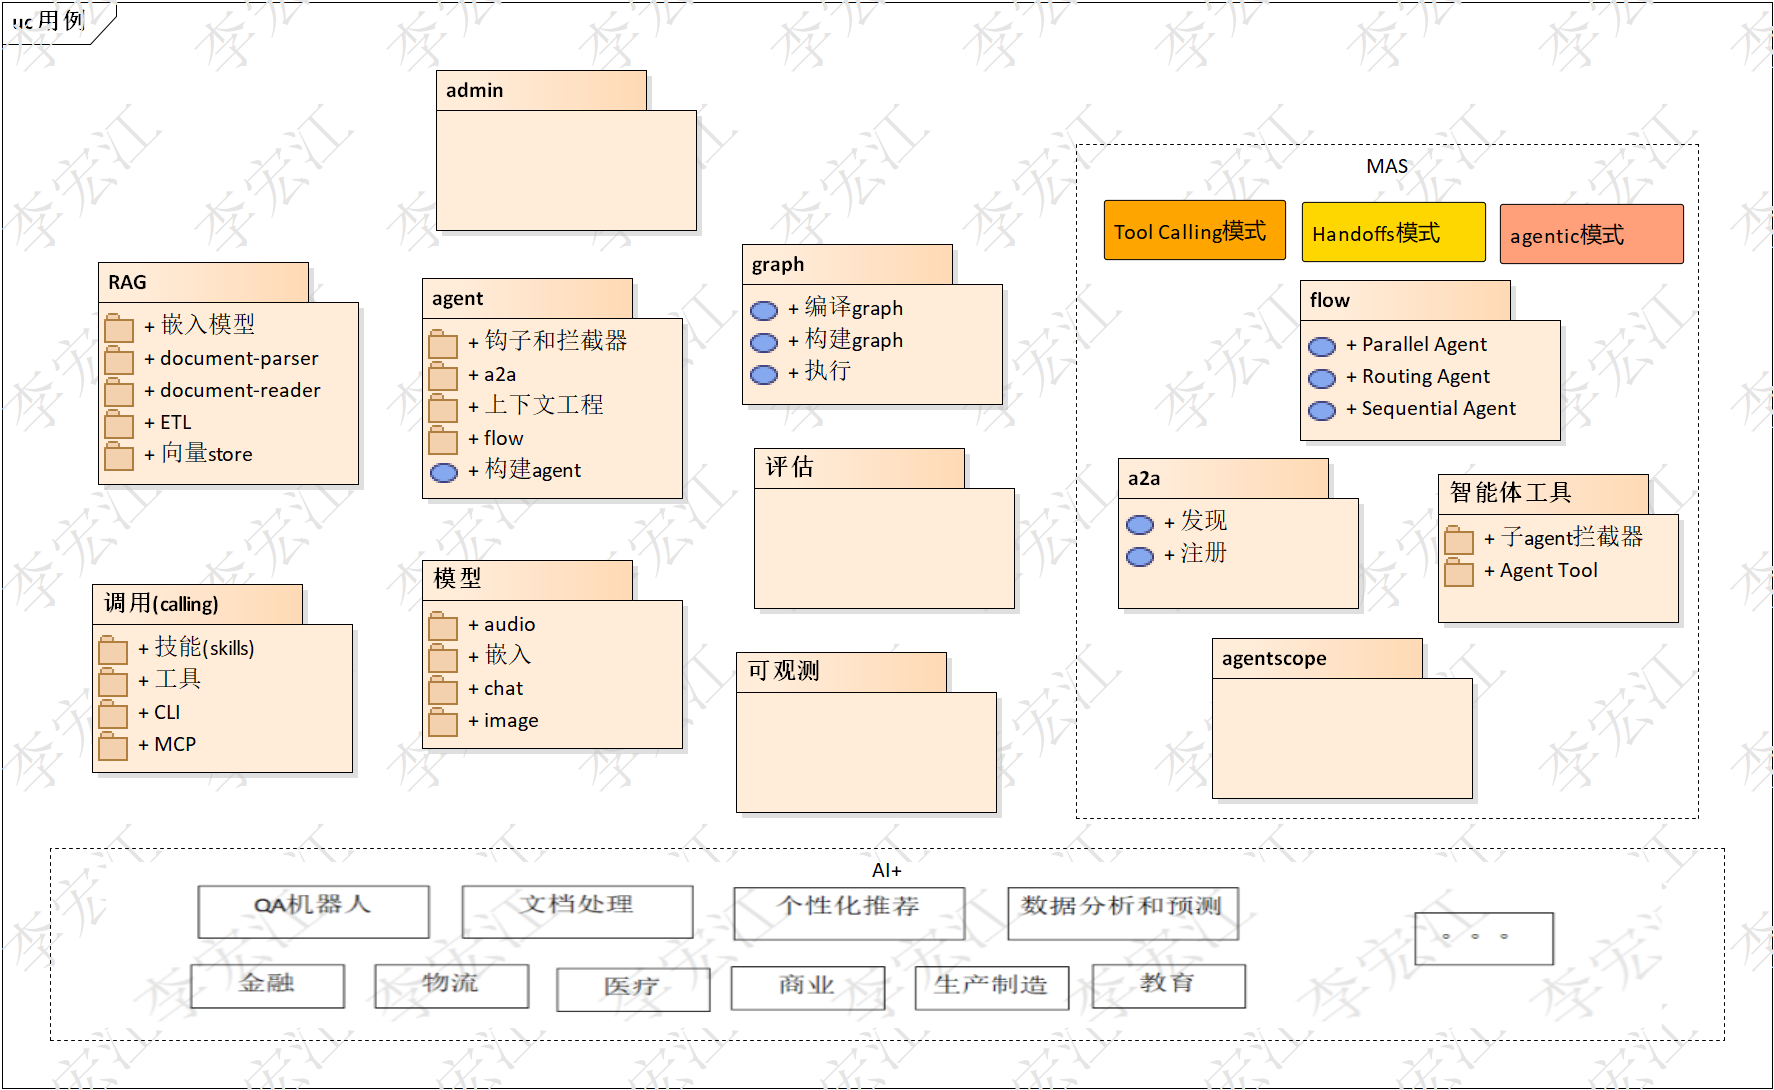Click the ellipsis box in AI+ boundary
This screenshot has height=1090, width=1774.
(x=1484, y=938)
